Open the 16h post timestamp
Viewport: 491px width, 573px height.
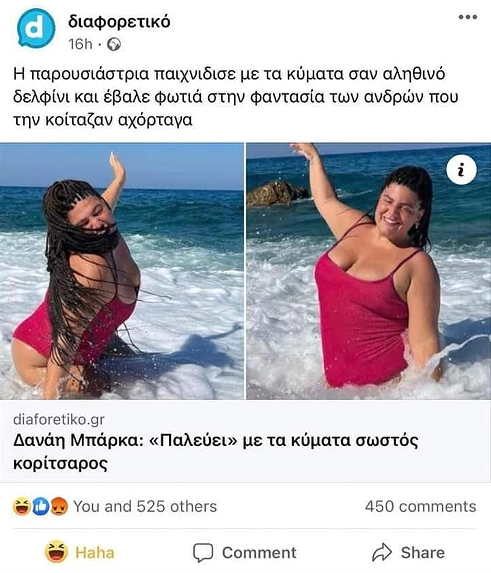tap(80, 44)
